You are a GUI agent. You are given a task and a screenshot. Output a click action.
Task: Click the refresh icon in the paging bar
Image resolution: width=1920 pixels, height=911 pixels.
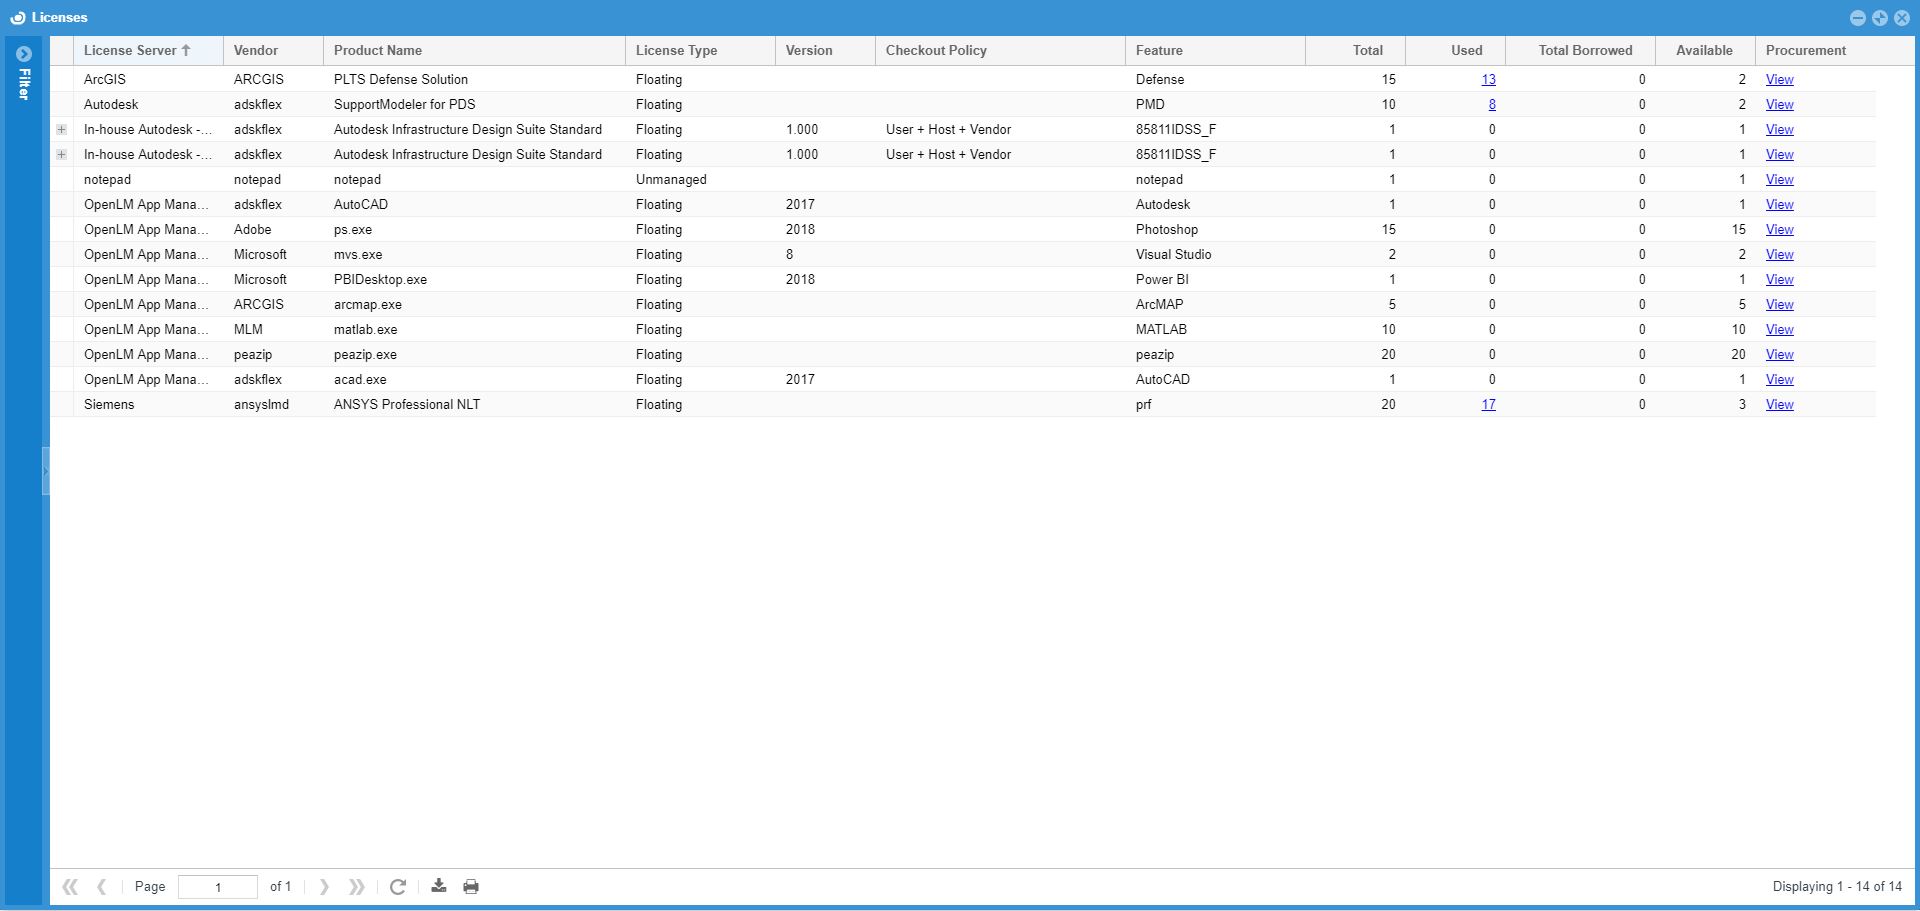[397, 887]
